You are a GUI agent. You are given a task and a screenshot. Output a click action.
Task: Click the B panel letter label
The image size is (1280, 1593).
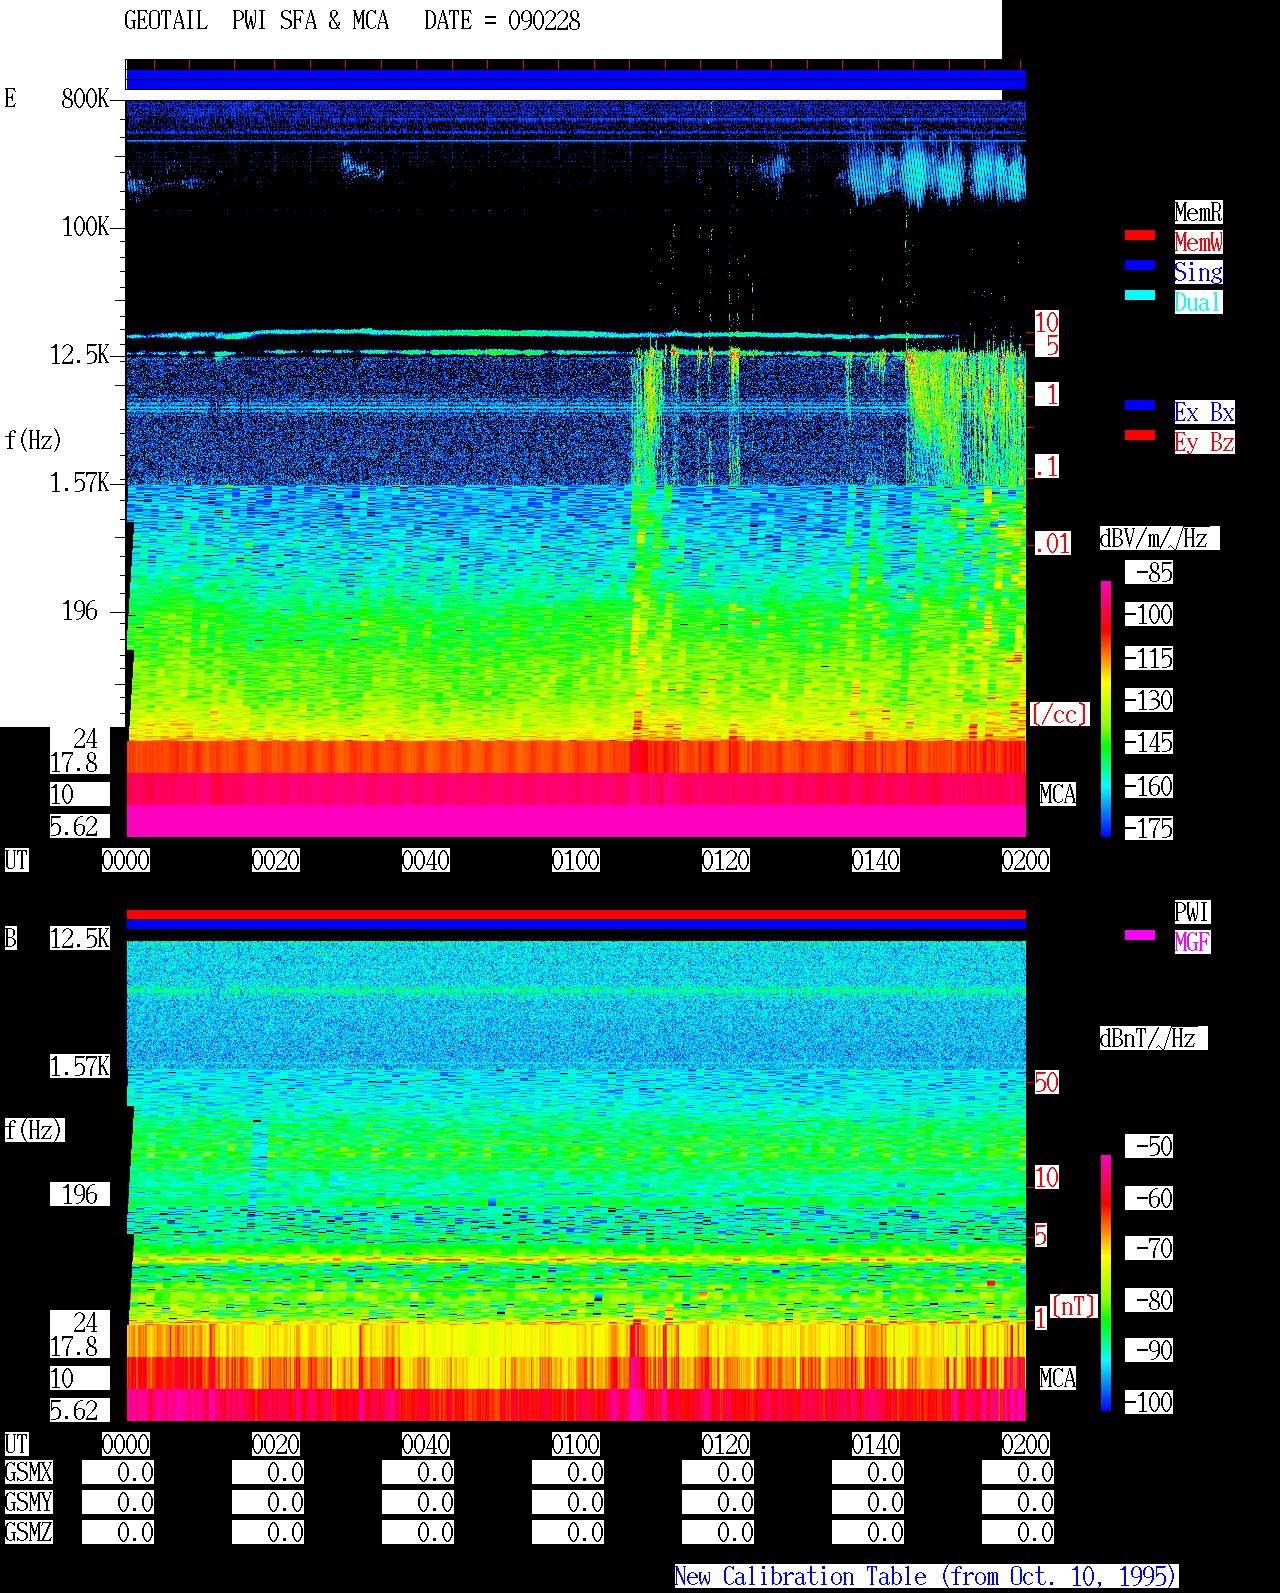(x=10, y=938)
